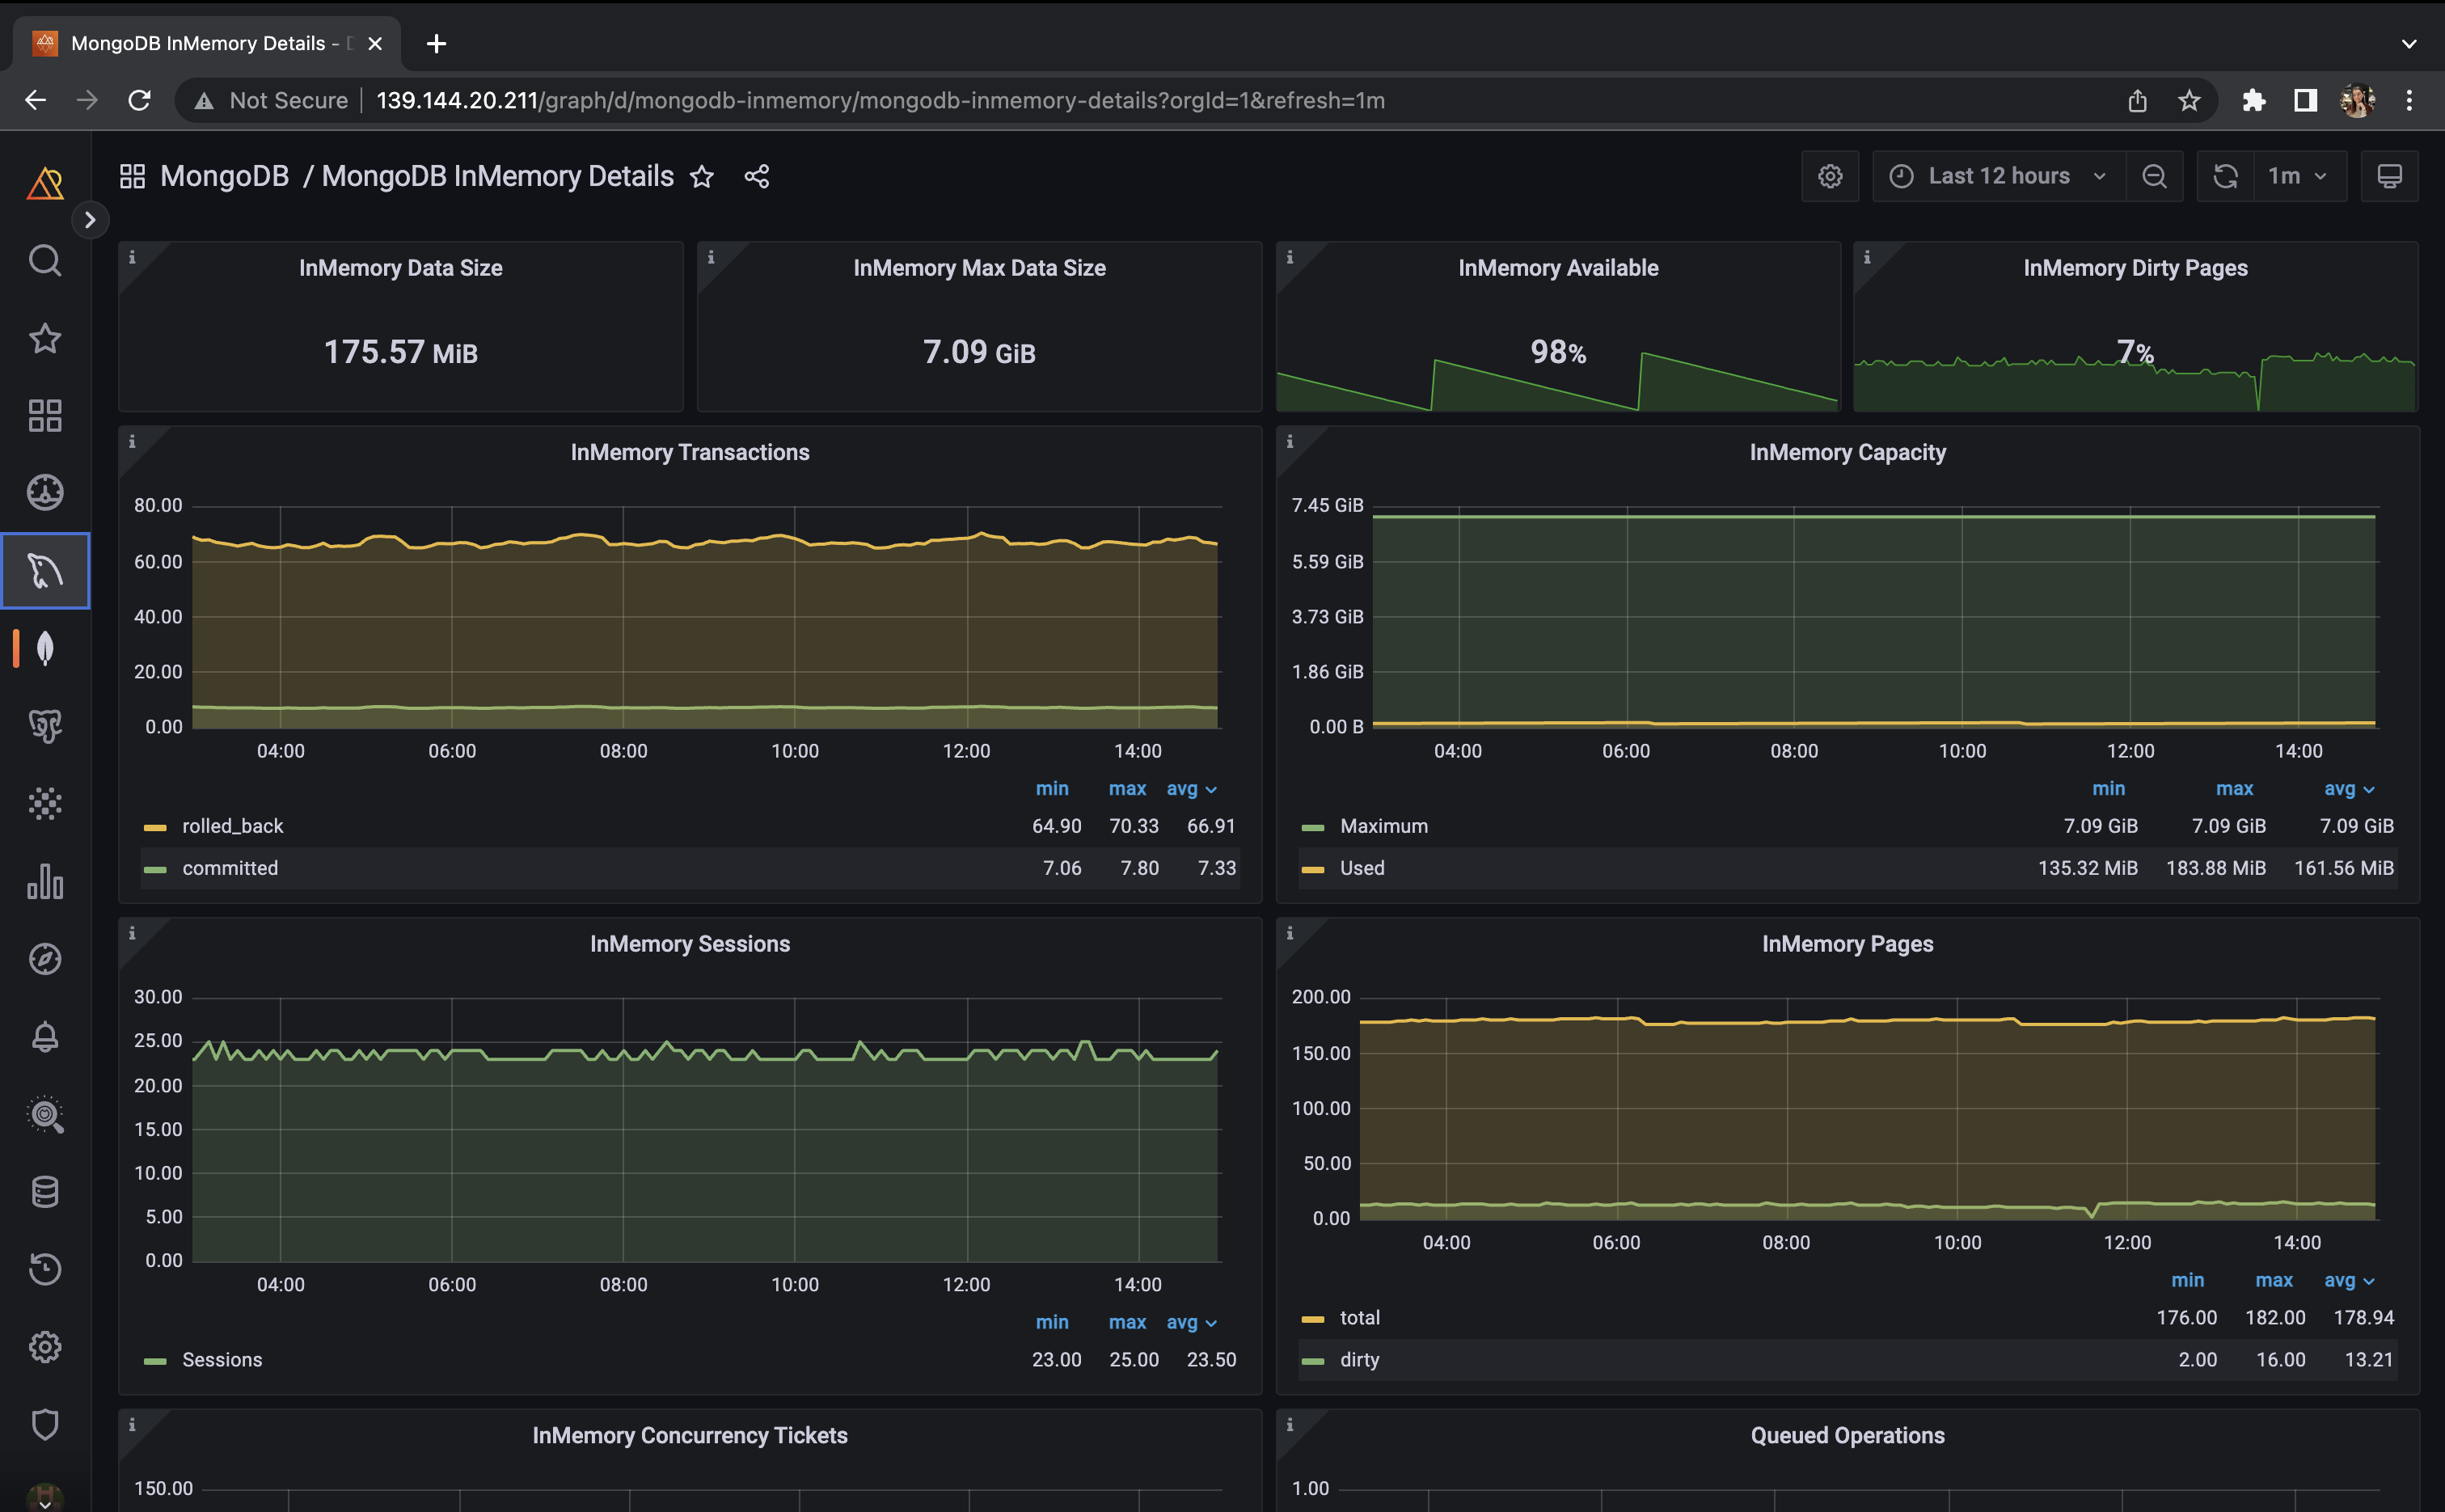
Task: Open the ProxySQL dotted sidebar icon
Action: [x=45, y=803]
